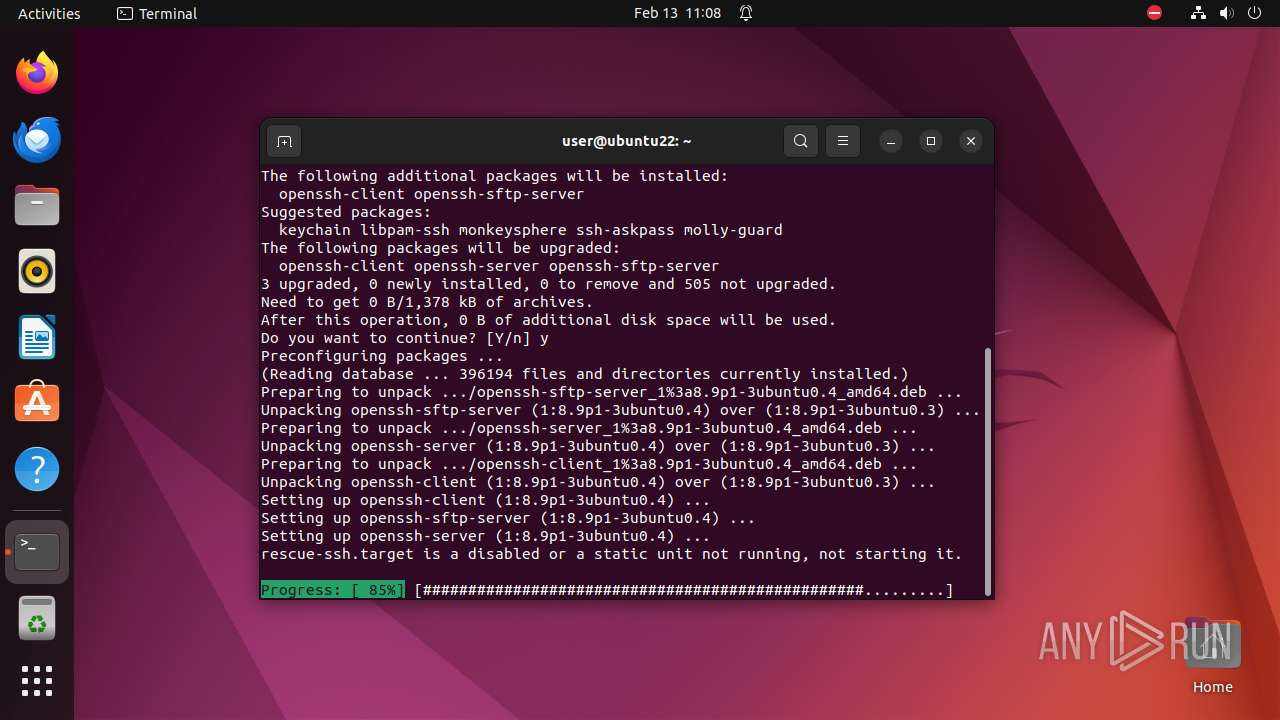1280x720 pixels.
Task: Open the volume icon in top bar
Action: (1226, 13)
